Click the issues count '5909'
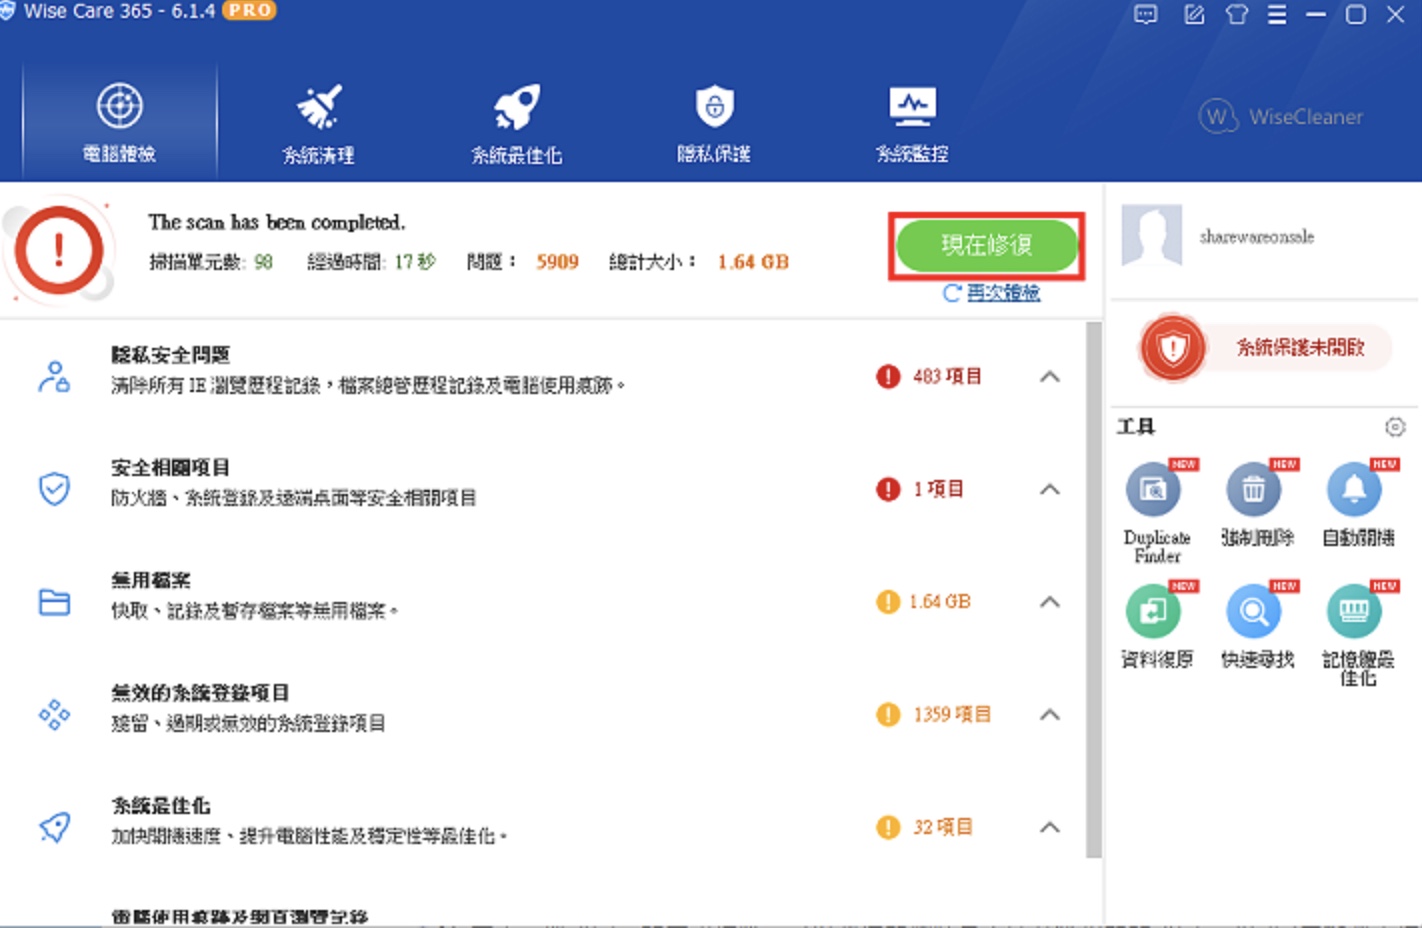Viewport: 1422px width, 932px height. (x=557, y=262)
